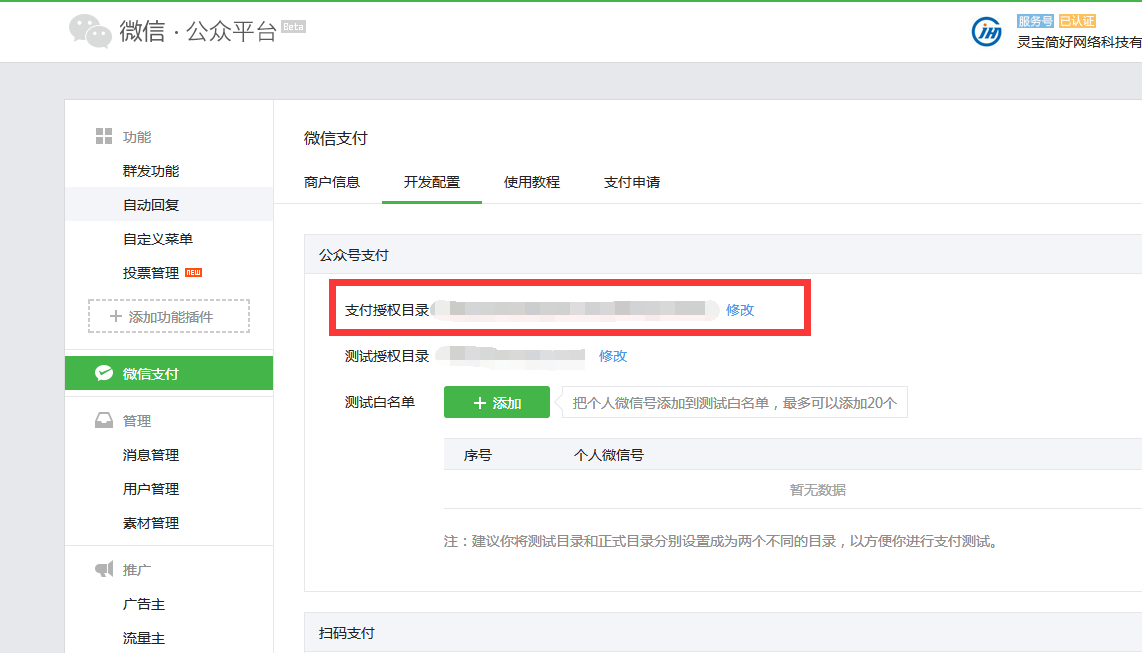Switch to 商户信息 tab

[332, 182]
